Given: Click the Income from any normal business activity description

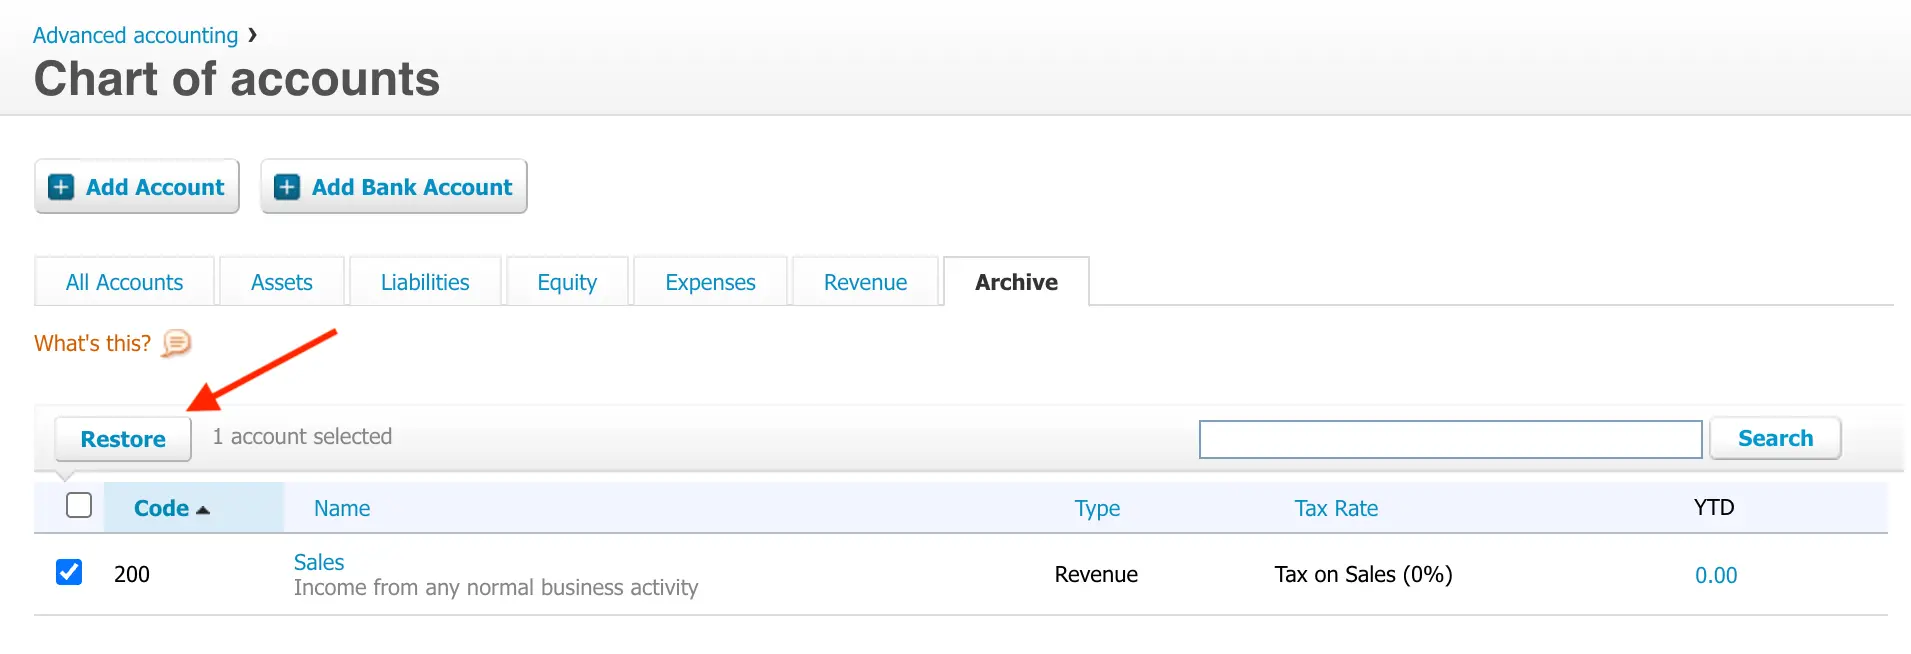Looking at the screenshot, I should click(x=496, y=588).
